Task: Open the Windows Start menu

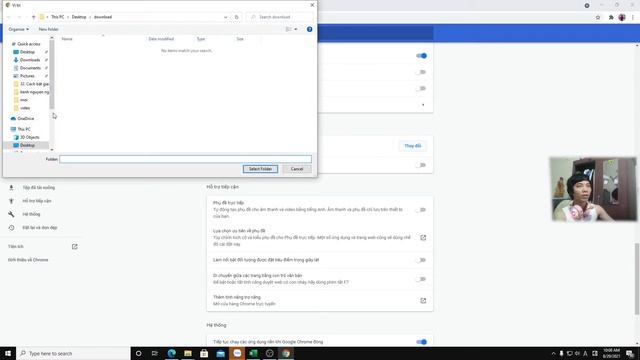Action: (8, 353)
